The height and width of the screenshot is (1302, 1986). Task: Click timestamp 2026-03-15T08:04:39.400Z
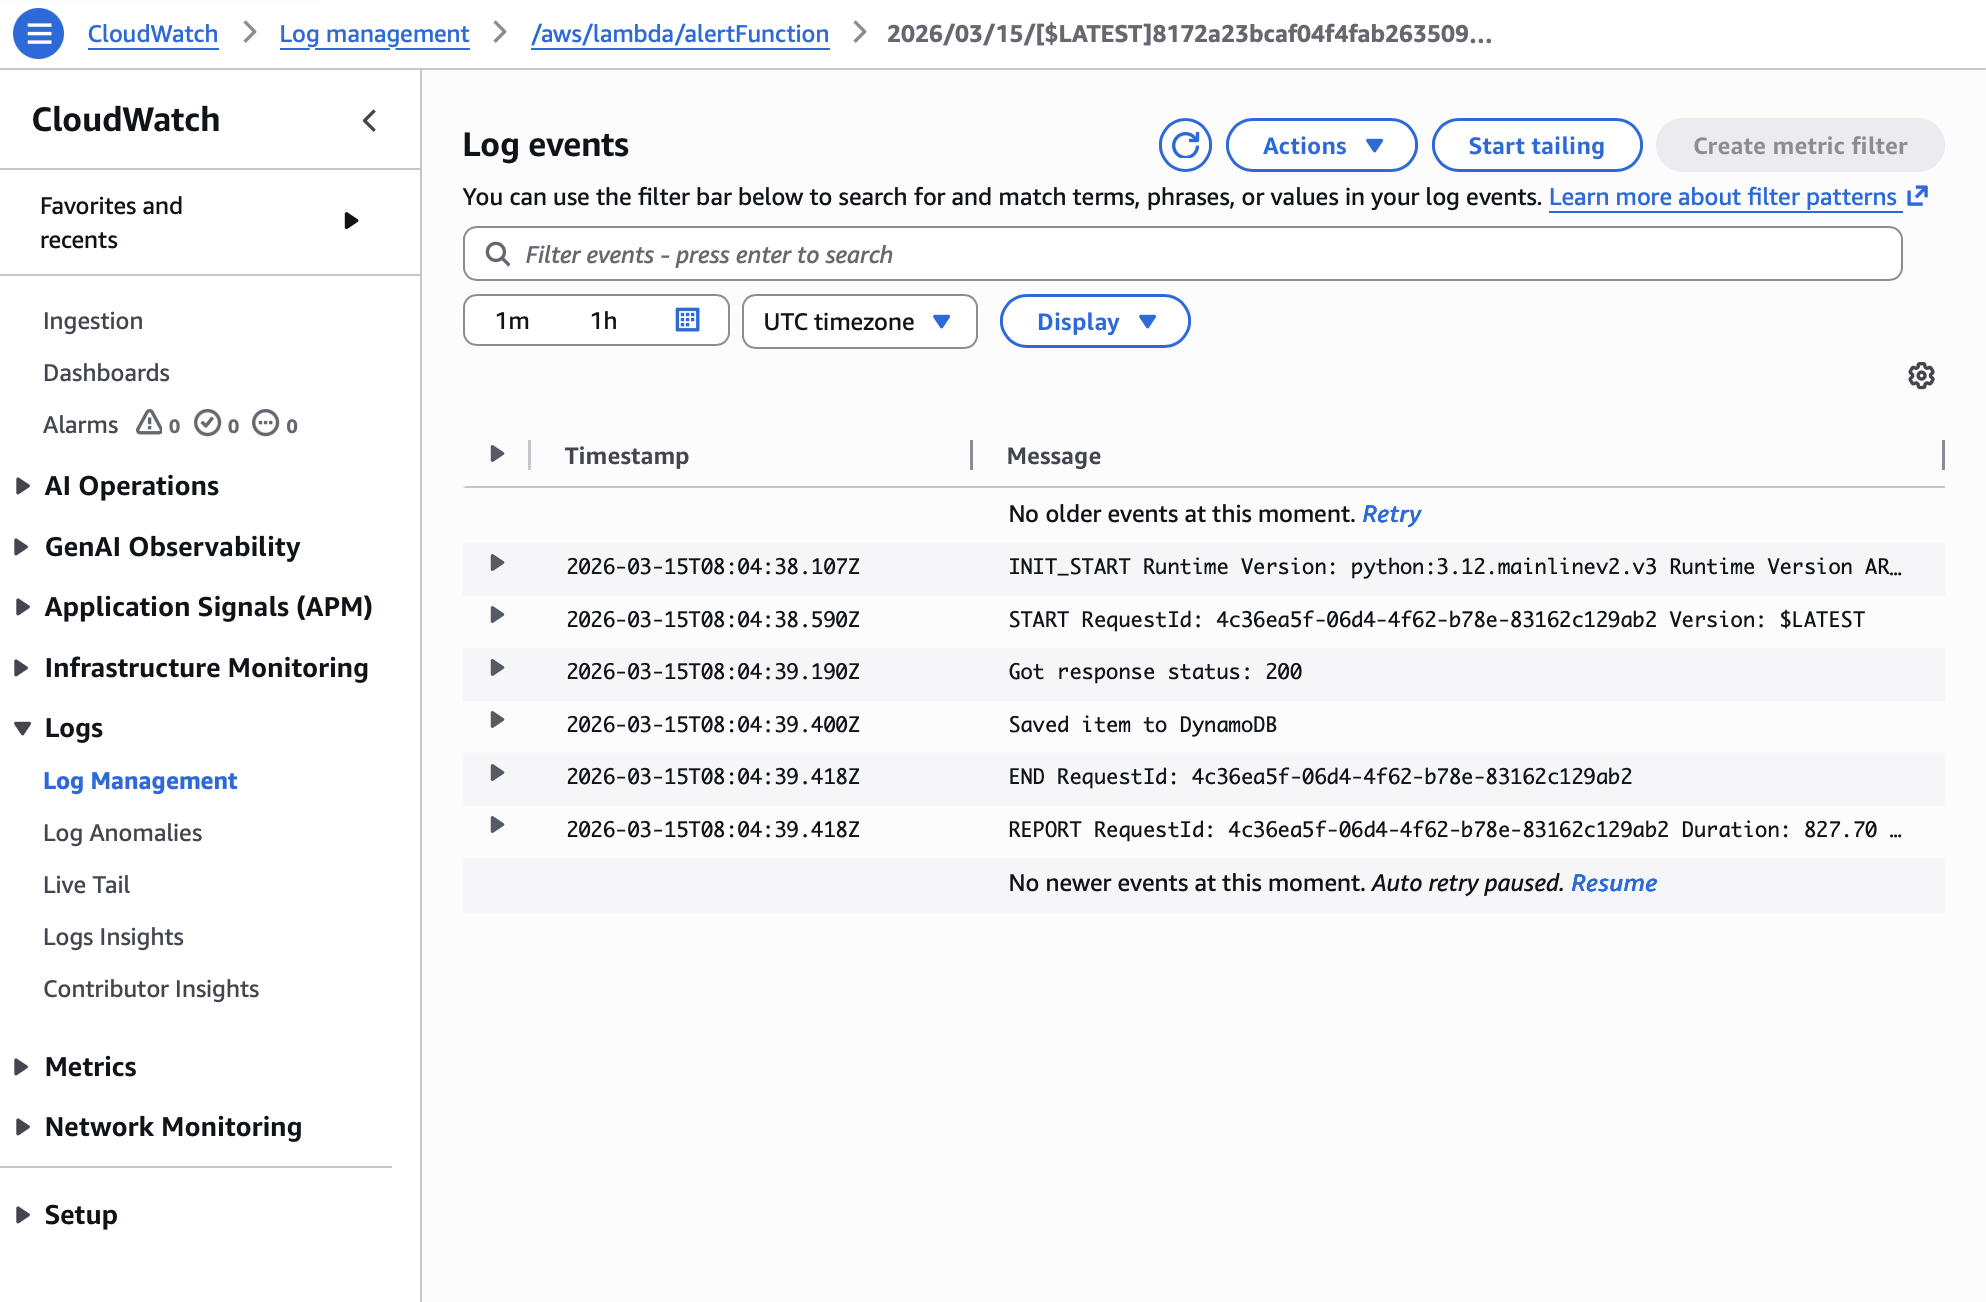(x=713, y=725)
